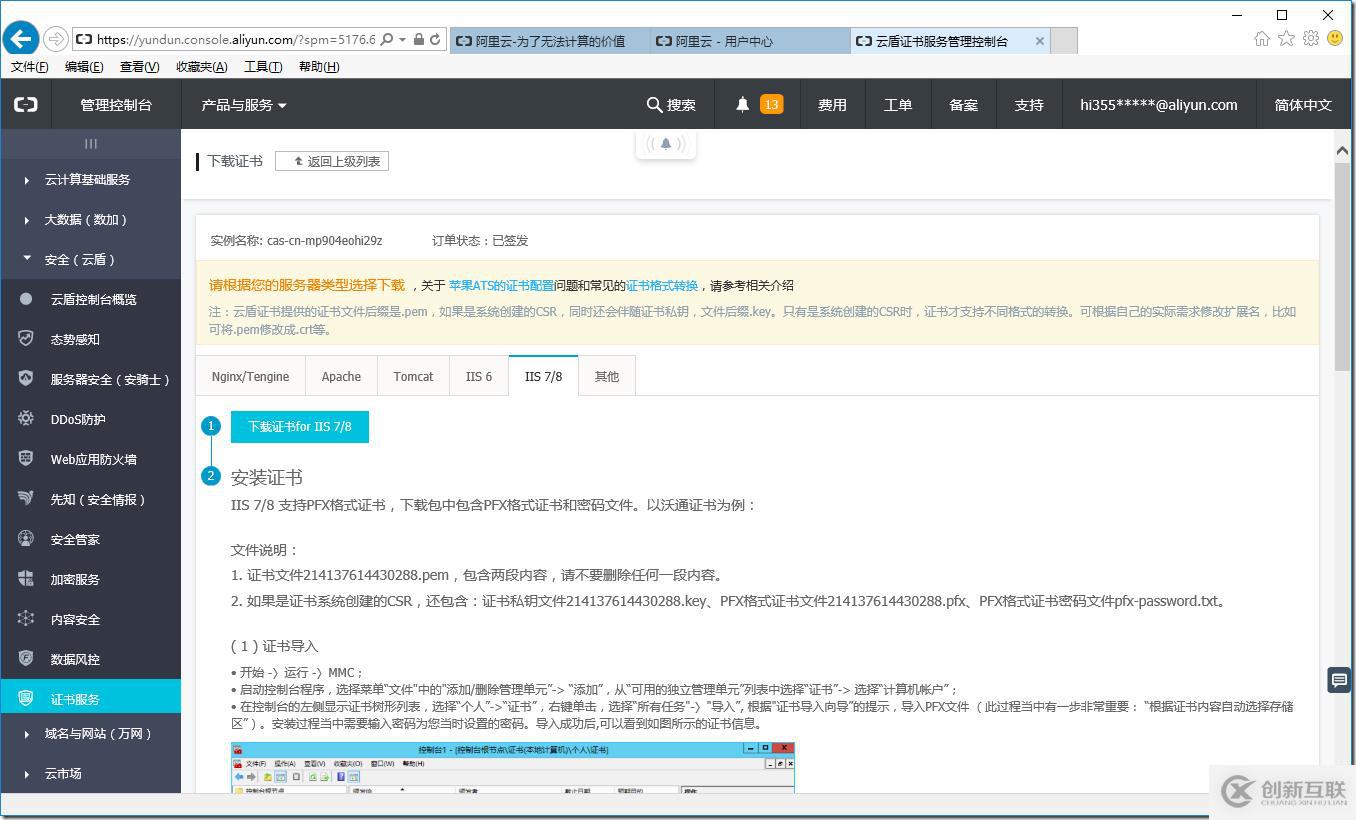Click the 安全管家 sidebar icon
This screenshot has height=820, width=1356.
pyautogui.click(x=27, y=539)
